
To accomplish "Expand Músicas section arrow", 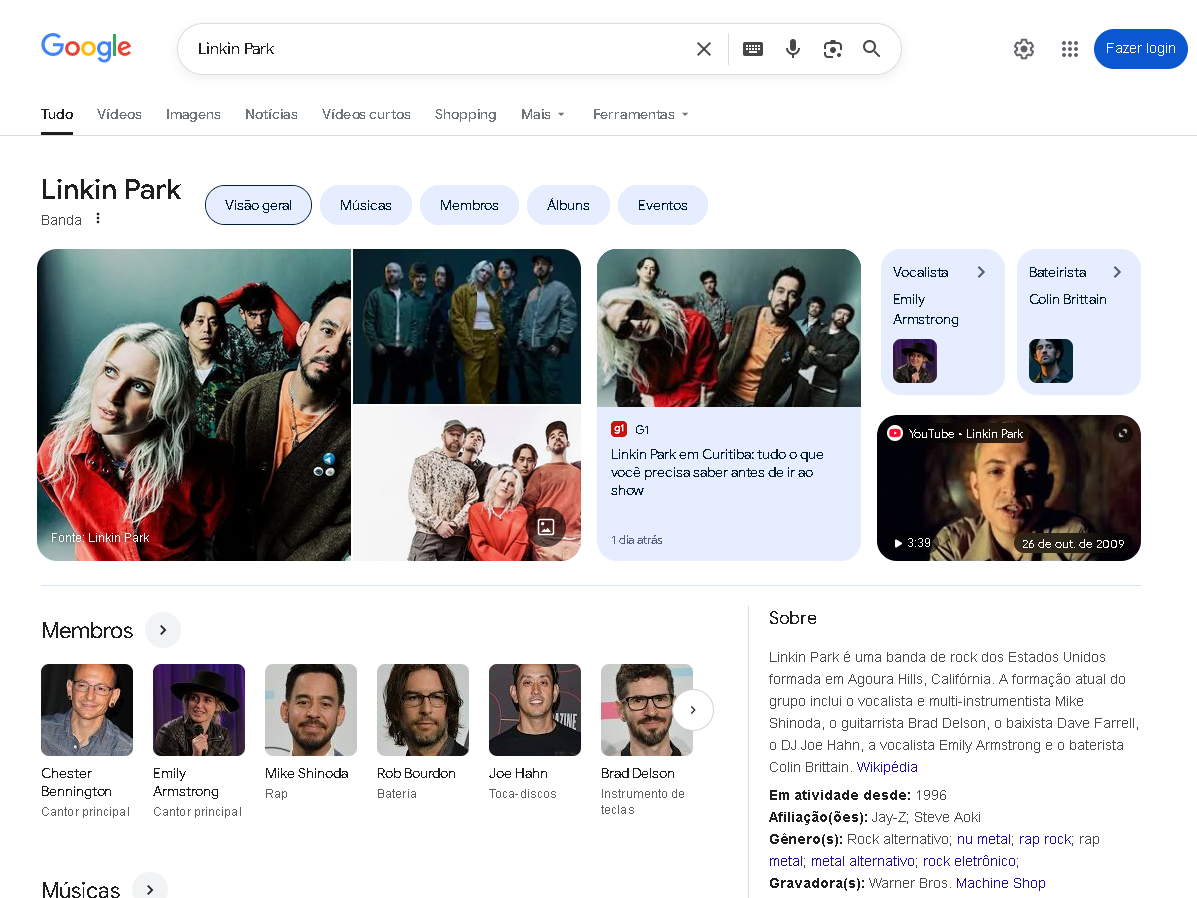I will (150, 889).
